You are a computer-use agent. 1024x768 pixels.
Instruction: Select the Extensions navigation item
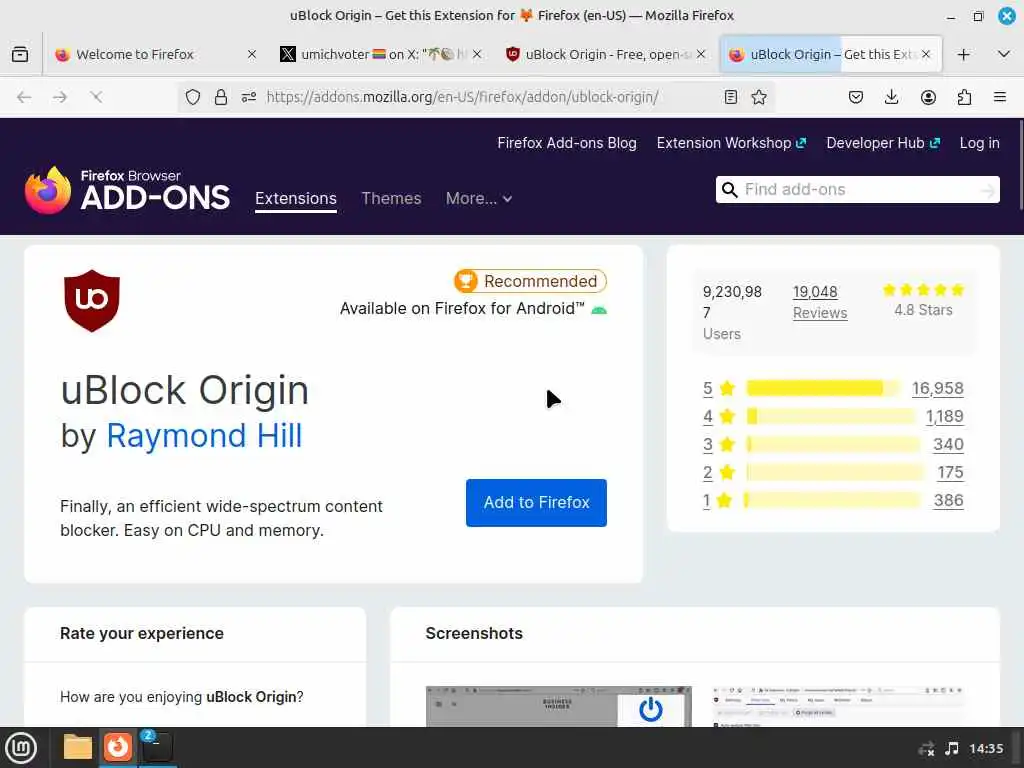296,199
